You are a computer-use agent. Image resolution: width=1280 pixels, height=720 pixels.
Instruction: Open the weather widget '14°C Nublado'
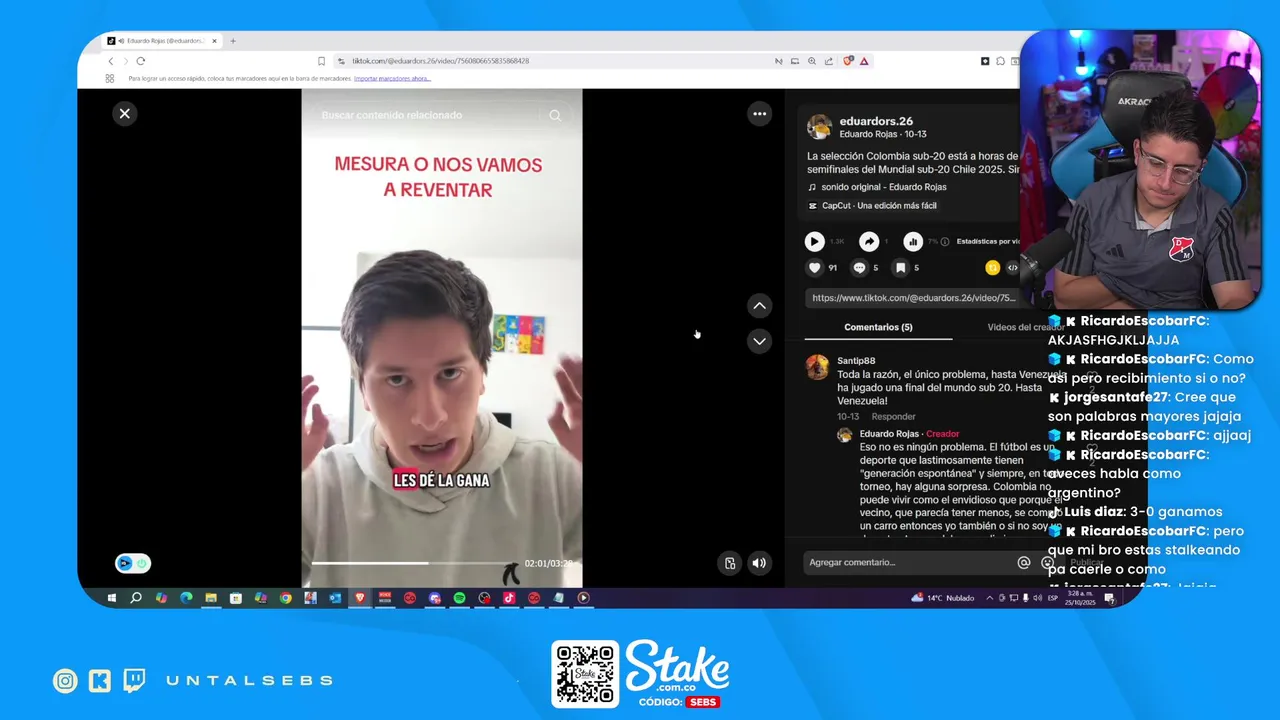942,598
